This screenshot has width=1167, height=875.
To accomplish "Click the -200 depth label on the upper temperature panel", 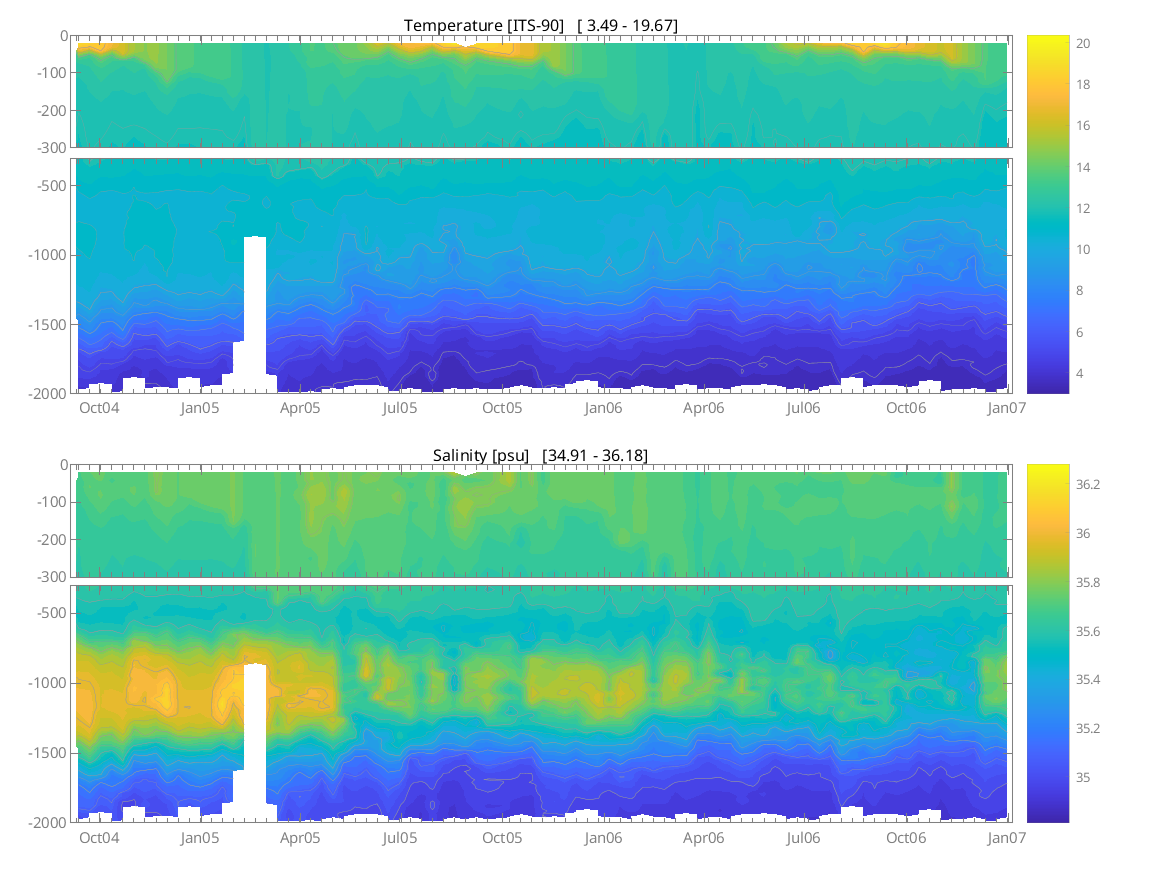I will pyautogui.click(x=52, y=110).
